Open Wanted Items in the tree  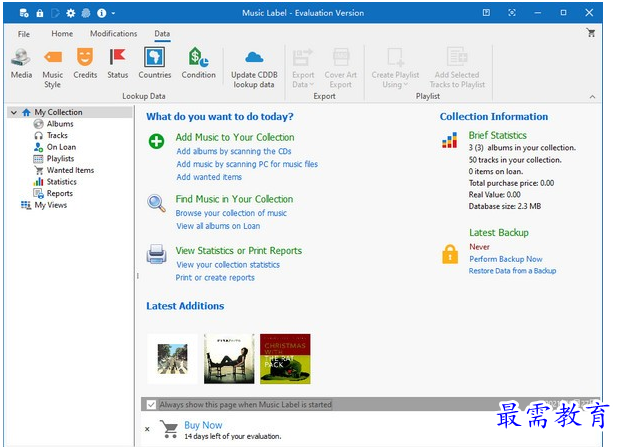point(70,170)
